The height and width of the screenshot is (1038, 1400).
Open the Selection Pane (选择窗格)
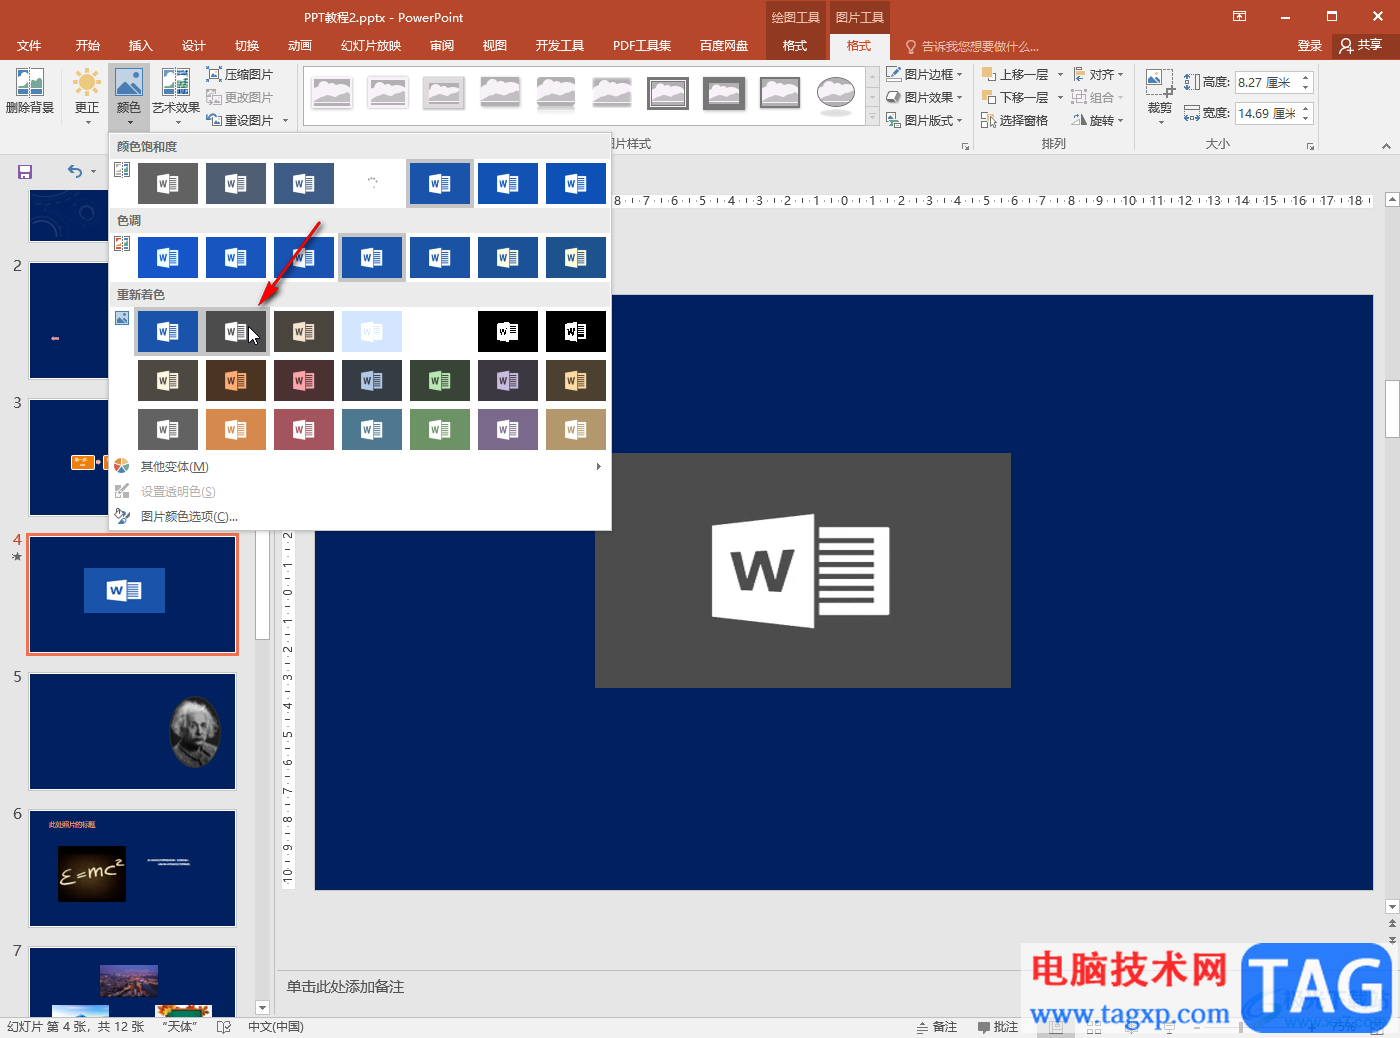(x=1014, y=121)
